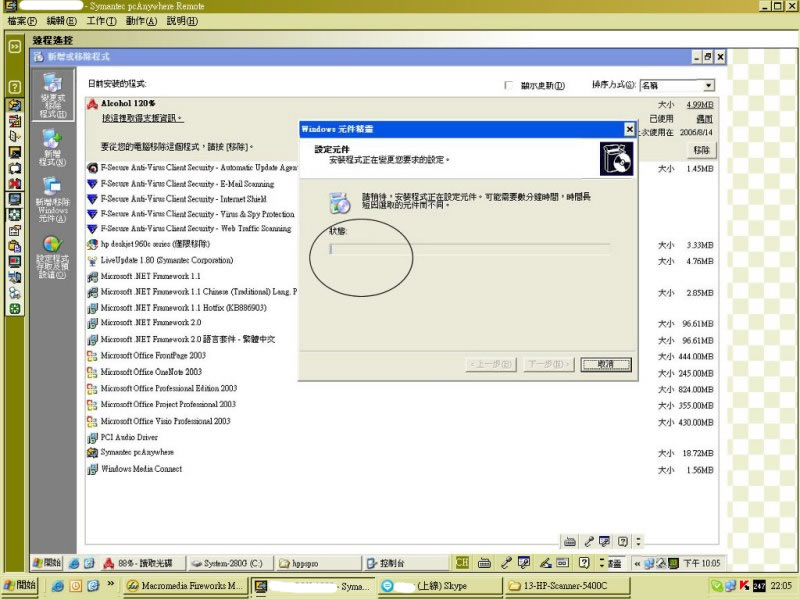Select F-Secure Automatic Update Agent entry
This screenshot has width=800, height=600.
tap(192, 167)
